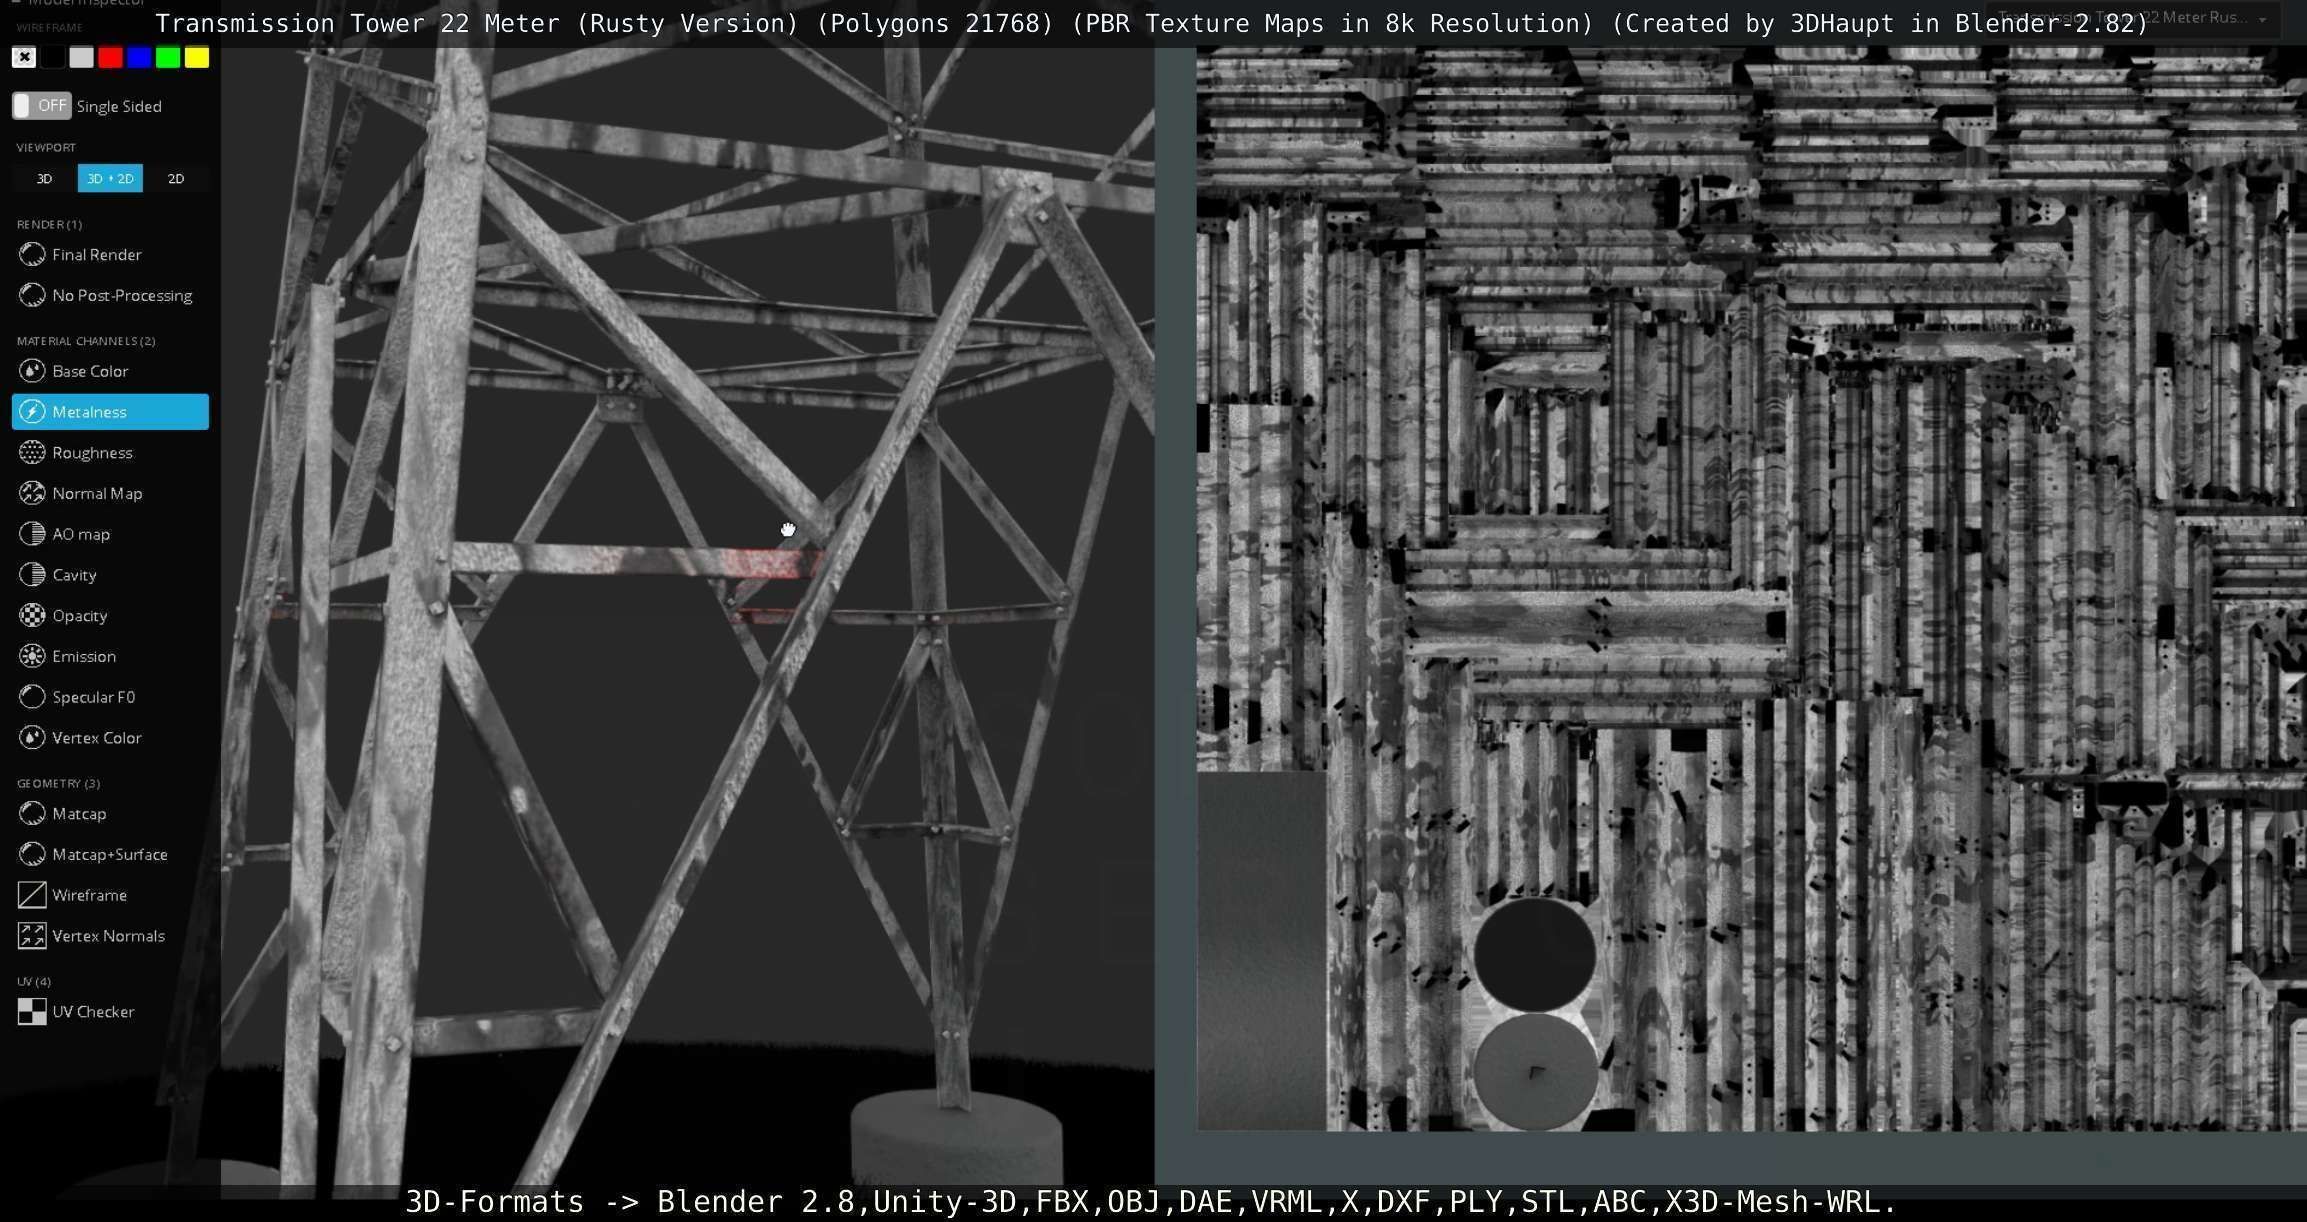Show the Cavity channel

click(110, 575)
